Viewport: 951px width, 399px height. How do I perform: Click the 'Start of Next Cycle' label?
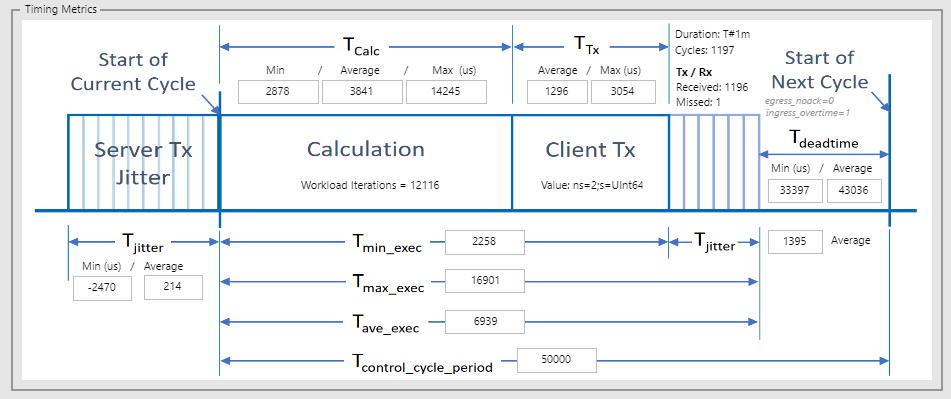pos(820,70)
